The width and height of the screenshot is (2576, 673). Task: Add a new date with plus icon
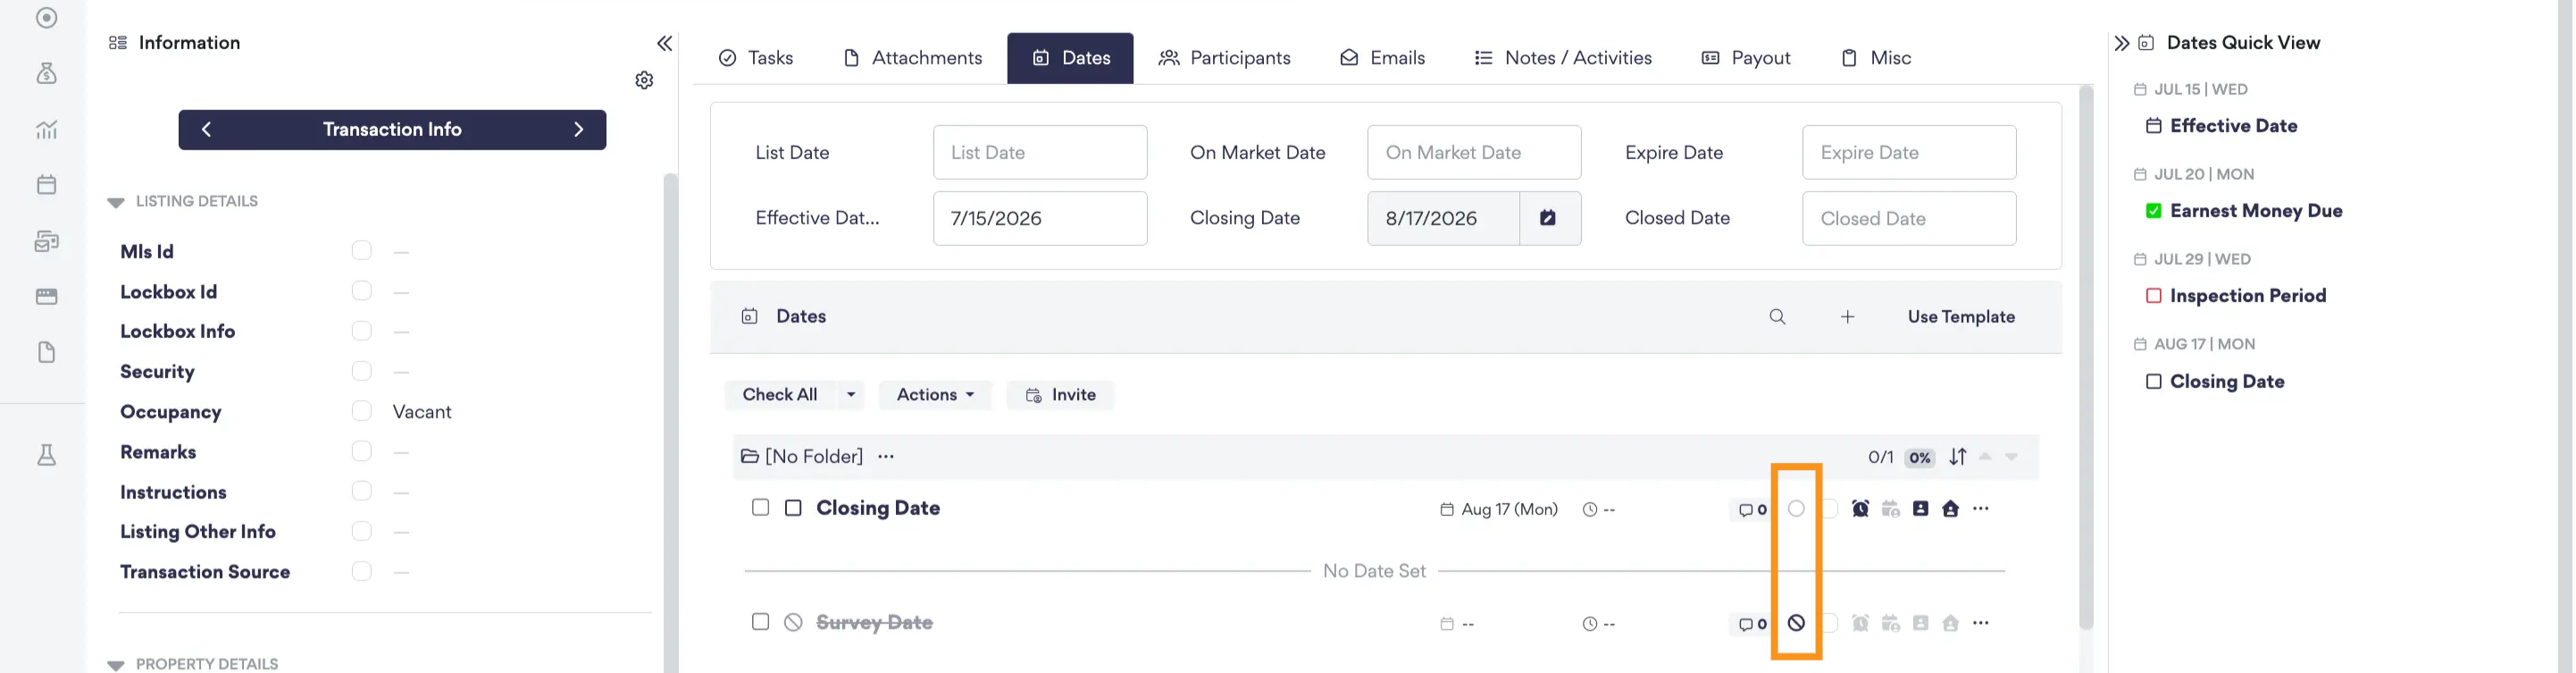point(1847,317)
